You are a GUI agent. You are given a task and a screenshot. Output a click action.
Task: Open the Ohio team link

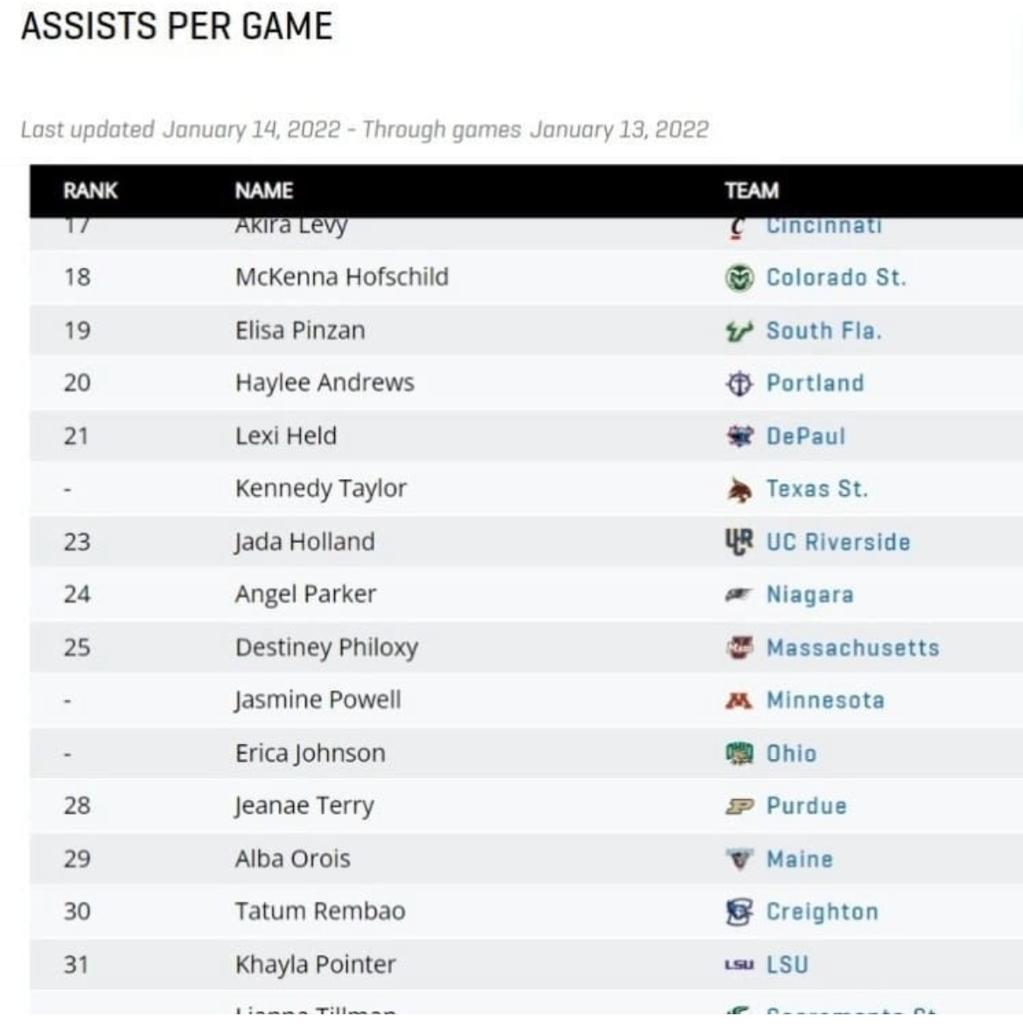(x=791, y=753)
